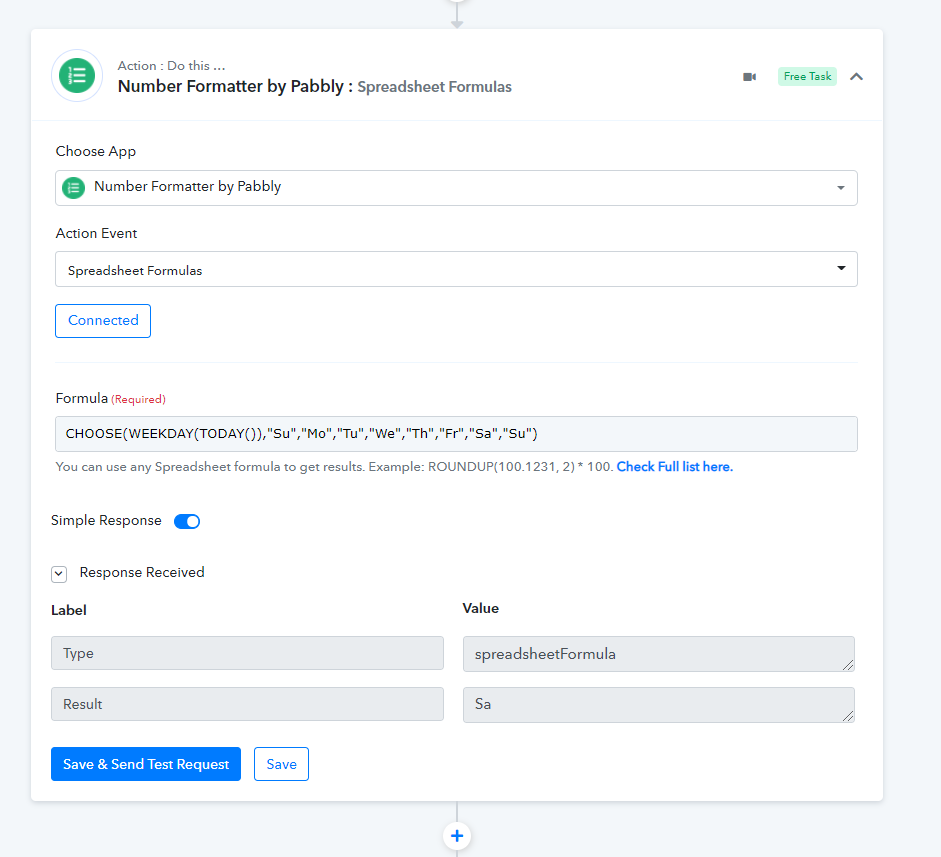941x857 pixels.
Task: Click the Type label field
Action: tap(247, 653)
